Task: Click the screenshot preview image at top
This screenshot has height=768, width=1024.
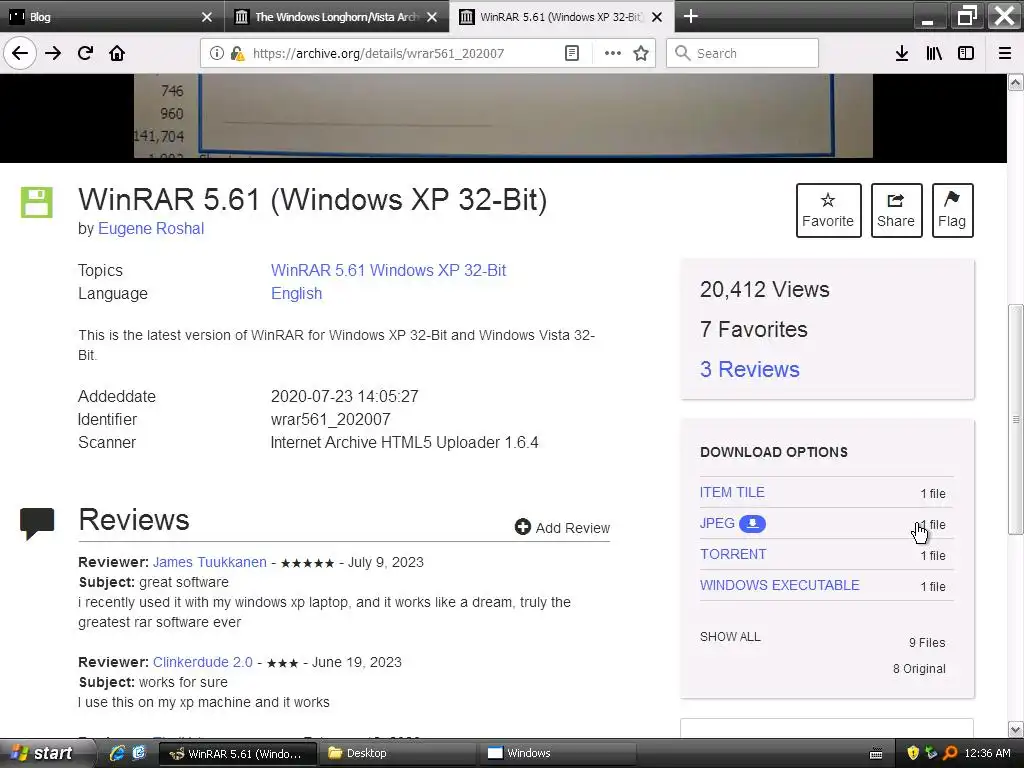Action: [x=503, y=116]
